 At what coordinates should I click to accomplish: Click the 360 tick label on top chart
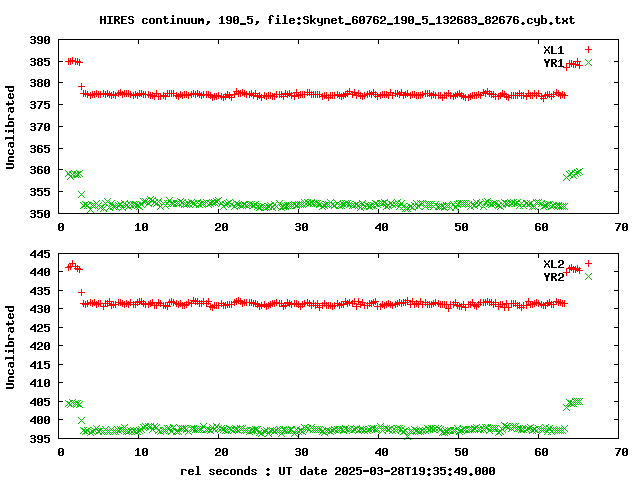click(40, 170)
